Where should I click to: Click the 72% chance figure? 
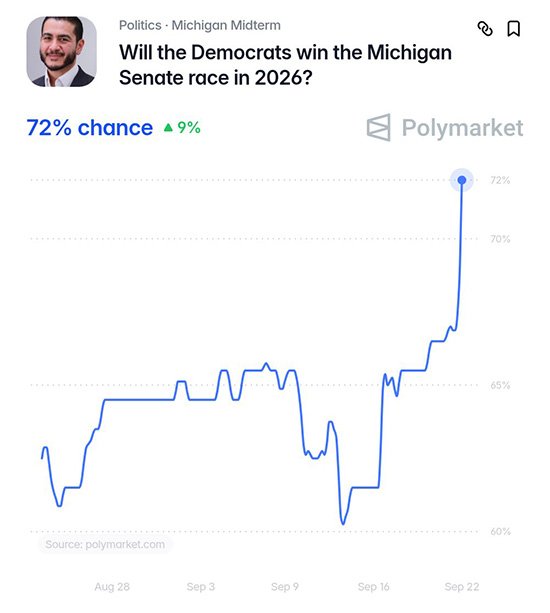point(90,127)
